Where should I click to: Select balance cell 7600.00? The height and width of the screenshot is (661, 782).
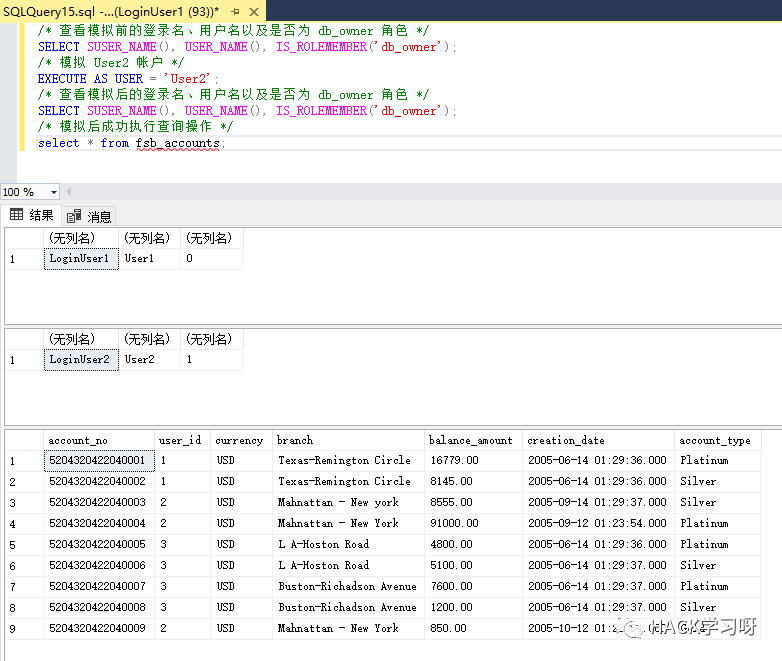(x=473, y=586)
